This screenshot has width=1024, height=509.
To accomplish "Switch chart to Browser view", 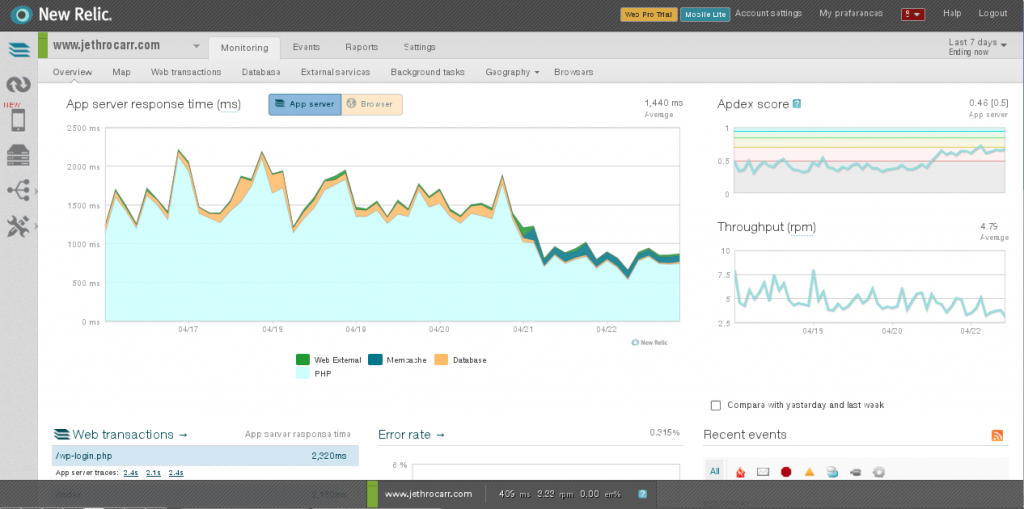I will coord(372,105).
